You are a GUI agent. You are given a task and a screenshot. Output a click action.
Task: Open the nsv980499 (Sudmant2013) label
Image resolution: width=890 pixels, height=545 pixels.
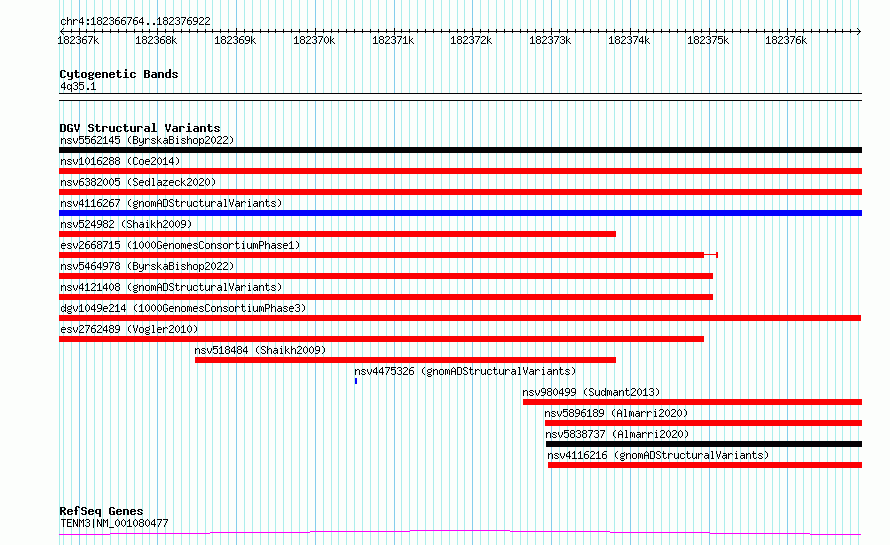tap(591, 392)
